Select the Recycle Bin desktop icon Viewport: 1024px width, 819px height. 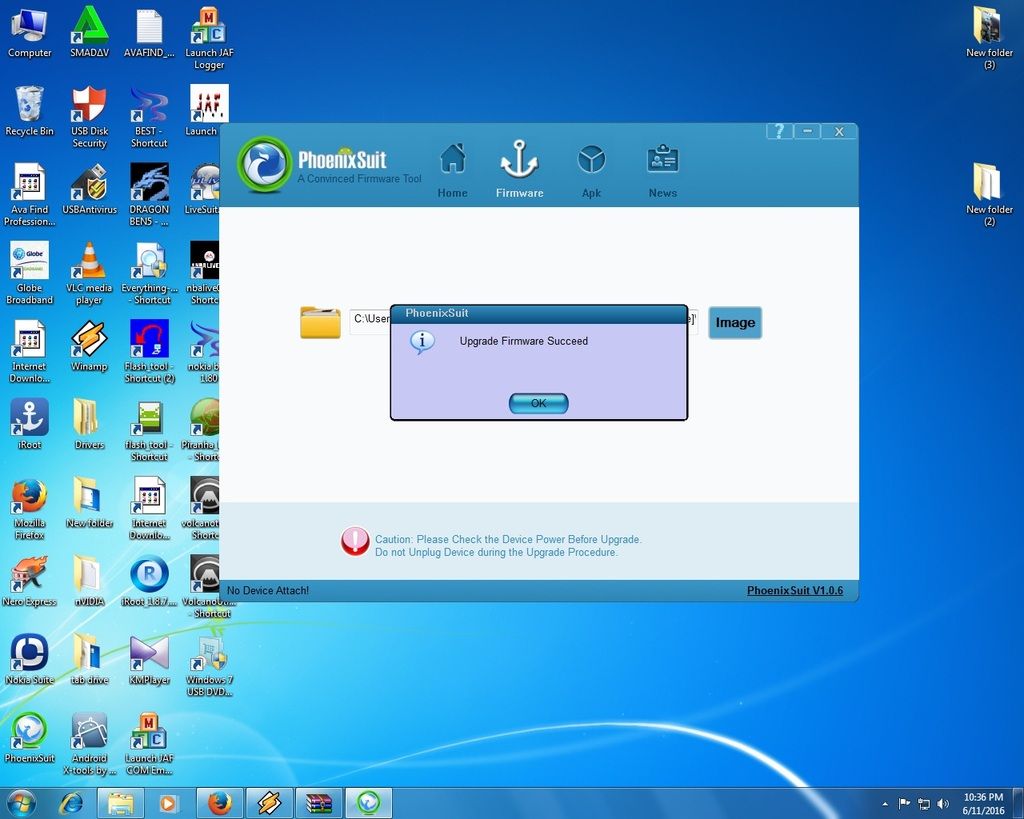pos(30,110)
